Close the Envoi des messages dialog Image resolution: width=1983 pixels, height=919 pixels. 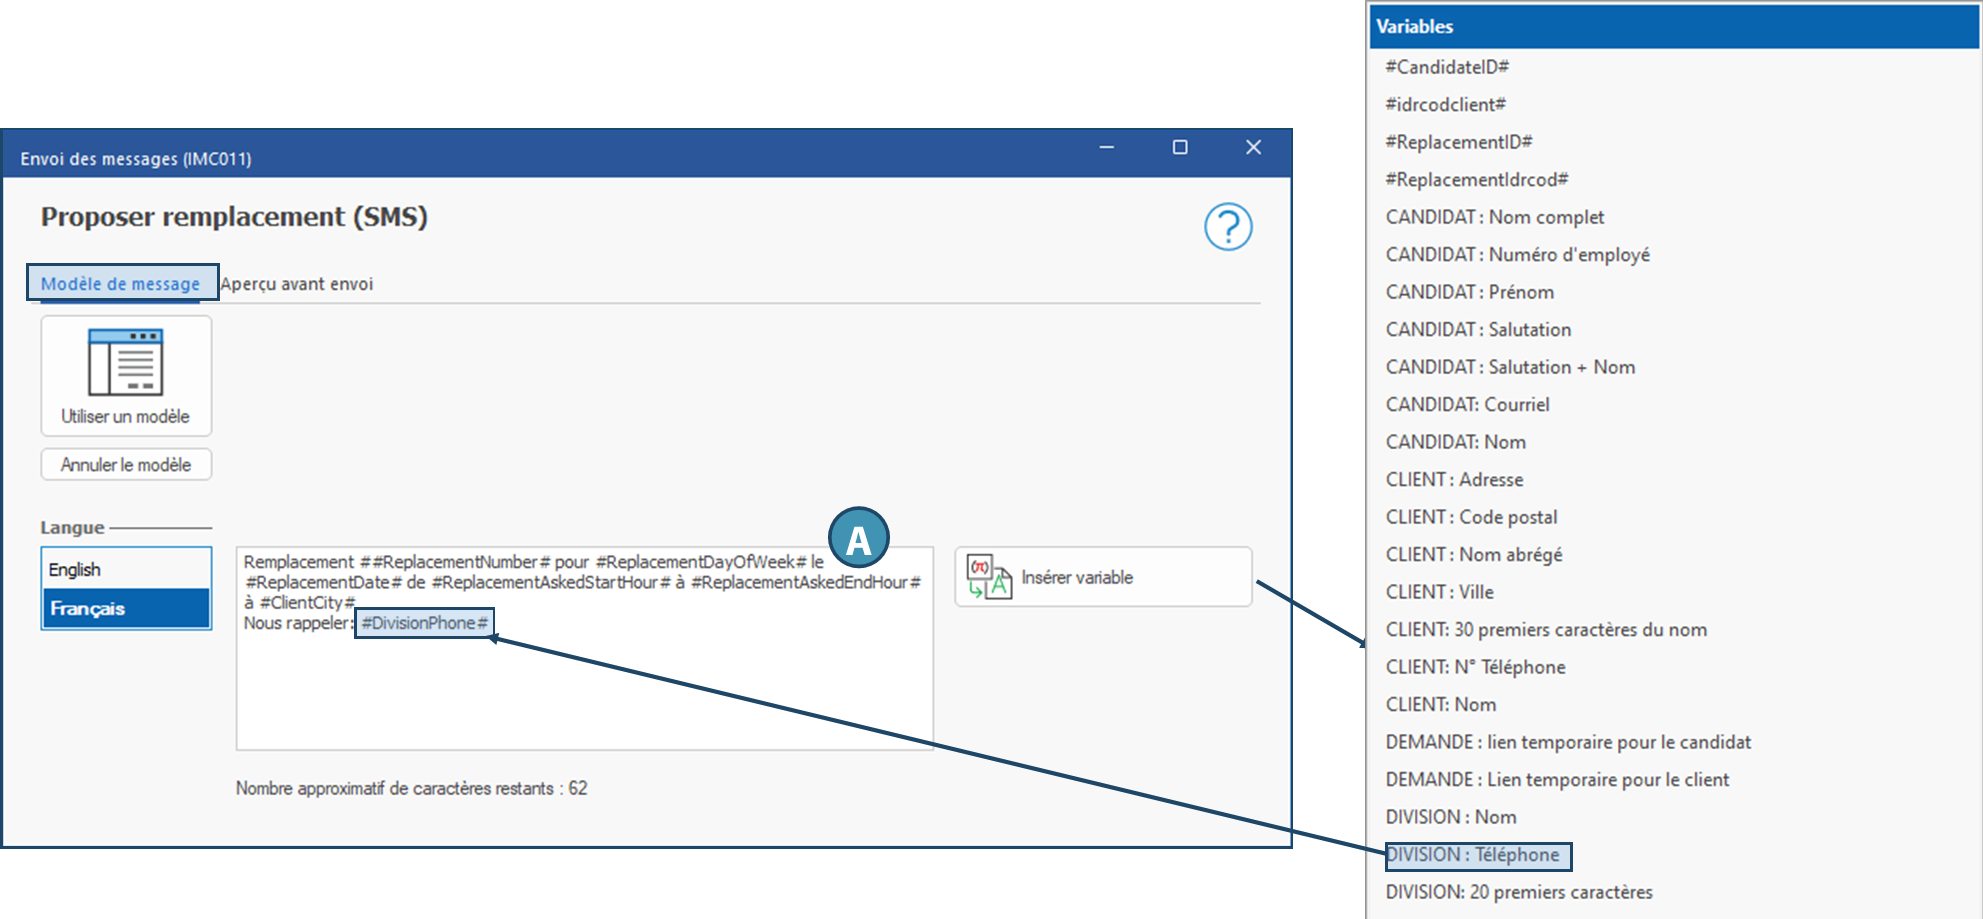(1253, 148)
